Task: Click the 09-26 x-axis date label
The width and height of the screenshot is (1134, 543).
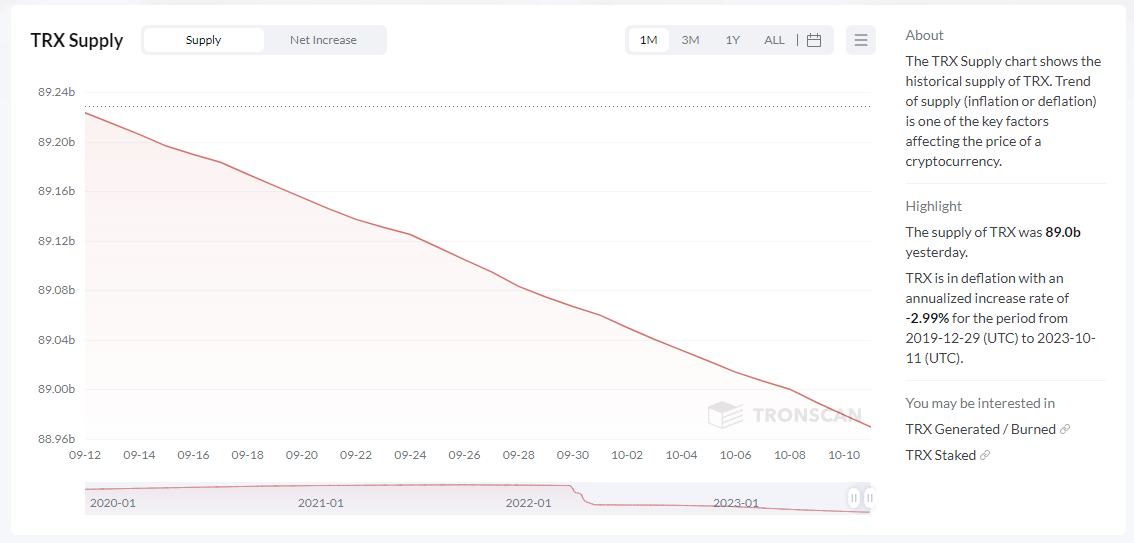Action: tap(464, 456)
